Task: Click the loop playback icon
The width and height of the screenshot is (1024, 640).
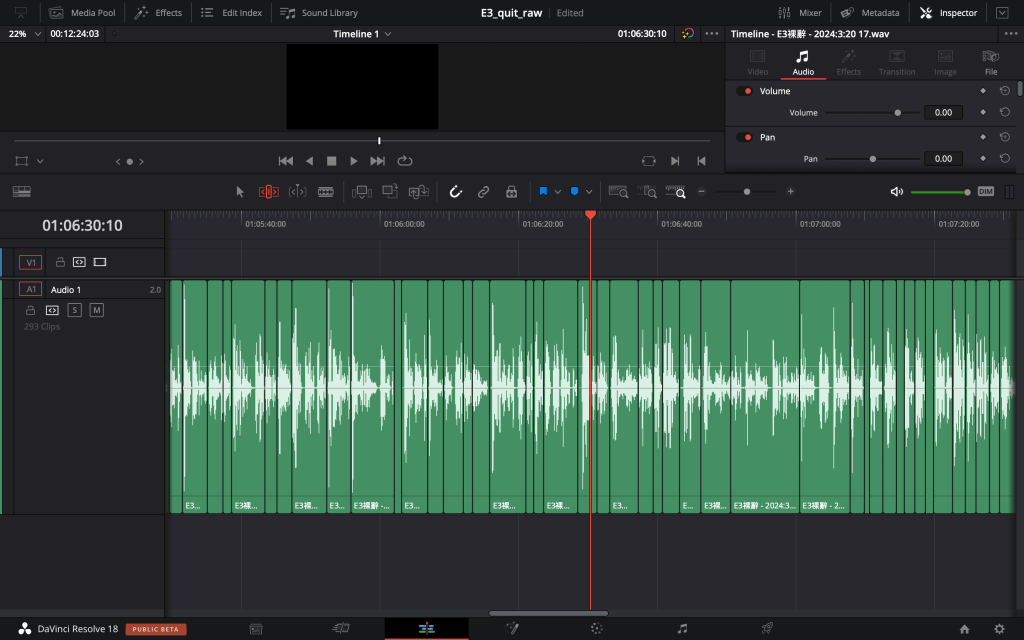Action: (405, 161)
